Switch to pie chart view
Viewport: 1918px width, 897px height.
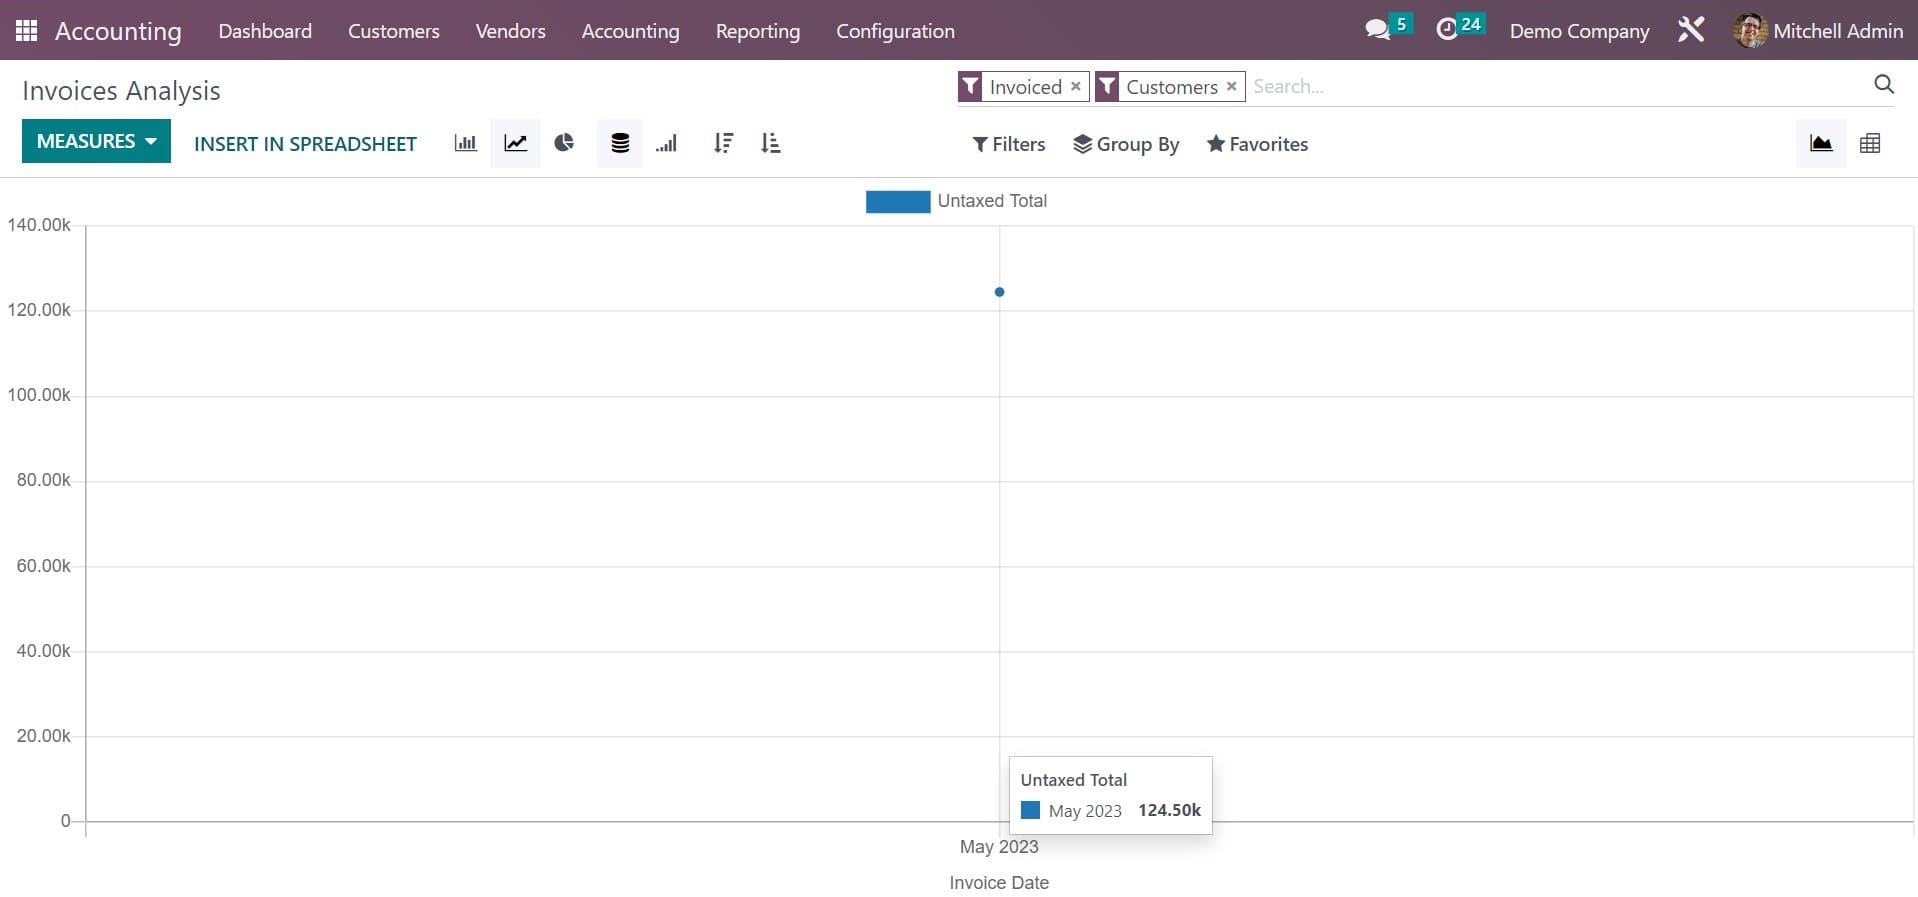564,143
